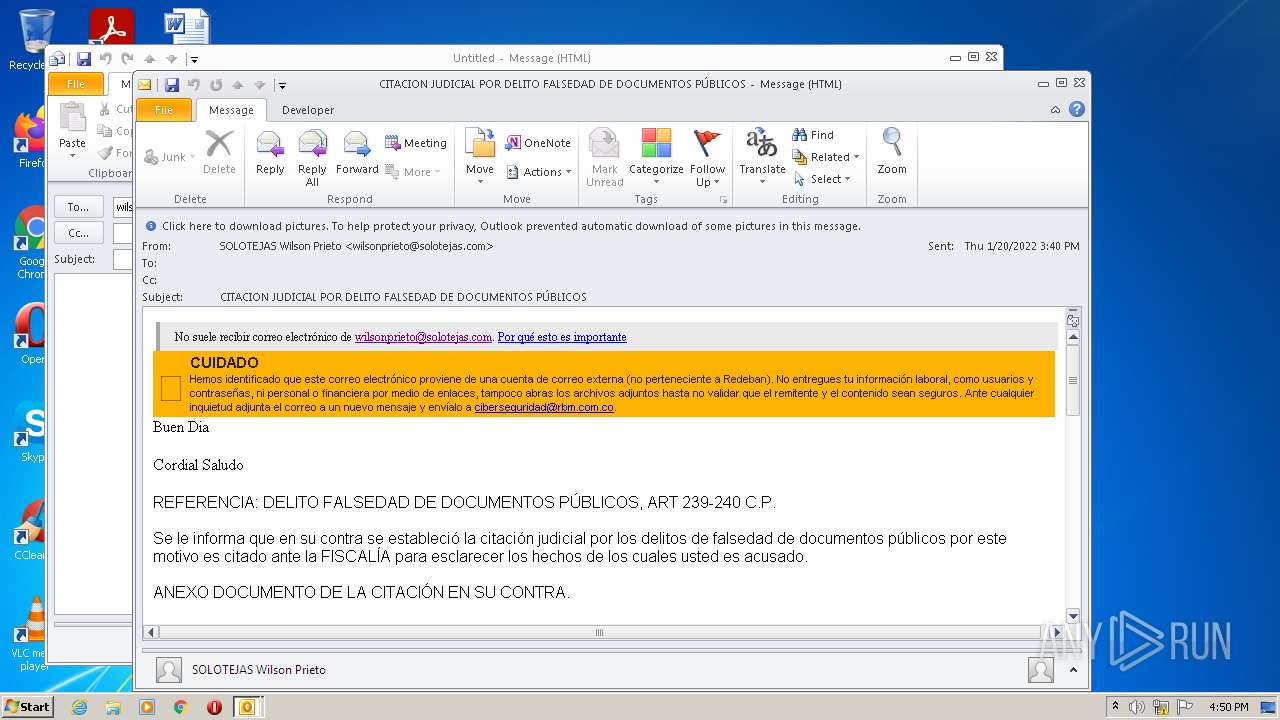
Task: Click the vertical scrollbar thumb in the message body
Action: click(1073, 380)
